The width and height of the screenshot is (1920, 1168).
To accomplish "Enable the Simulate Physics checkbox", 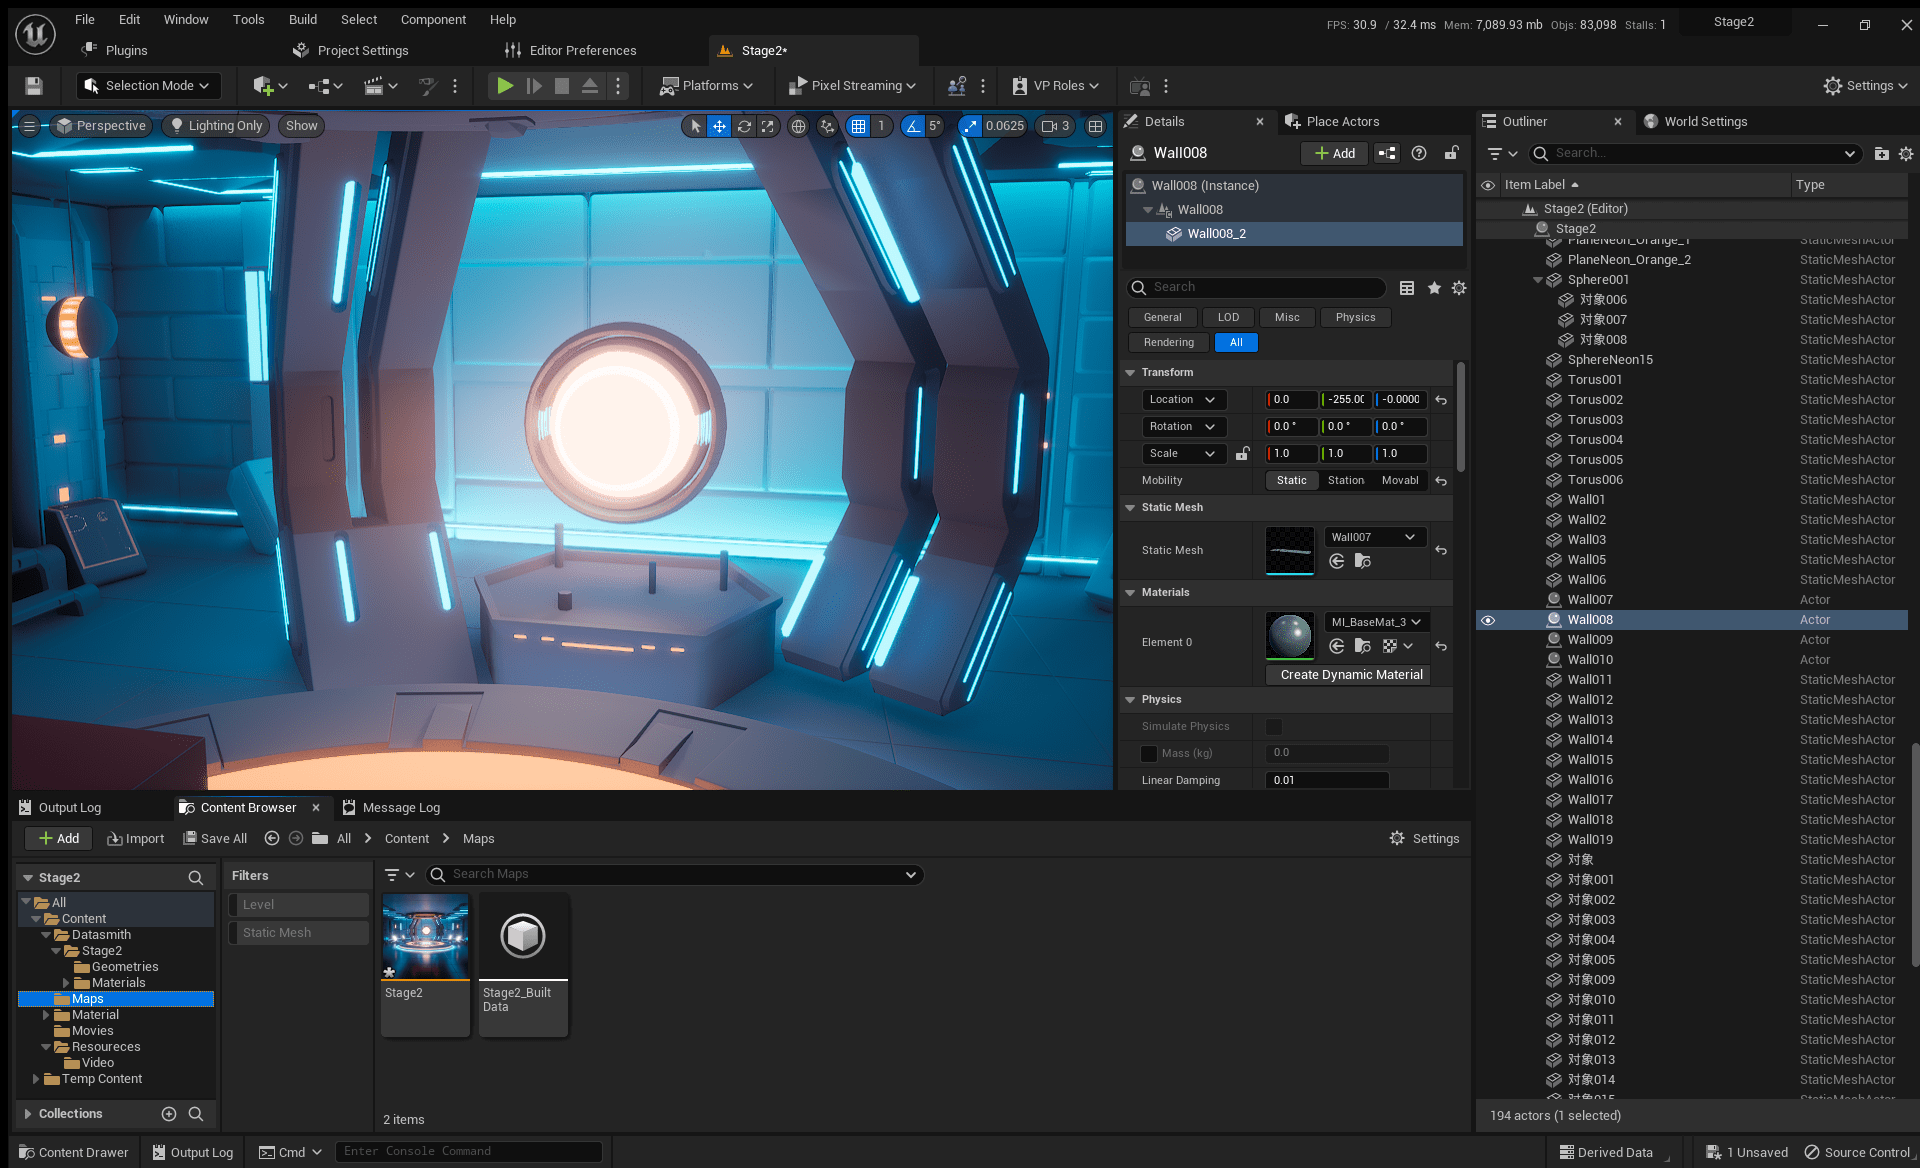I will [x=1274, y=727].
